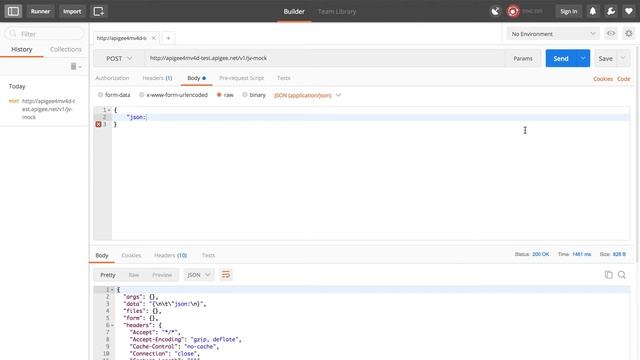The width and height of the screenshot is (640, 360).
Task: Click the sync status icon
Action: click(513, 11)
